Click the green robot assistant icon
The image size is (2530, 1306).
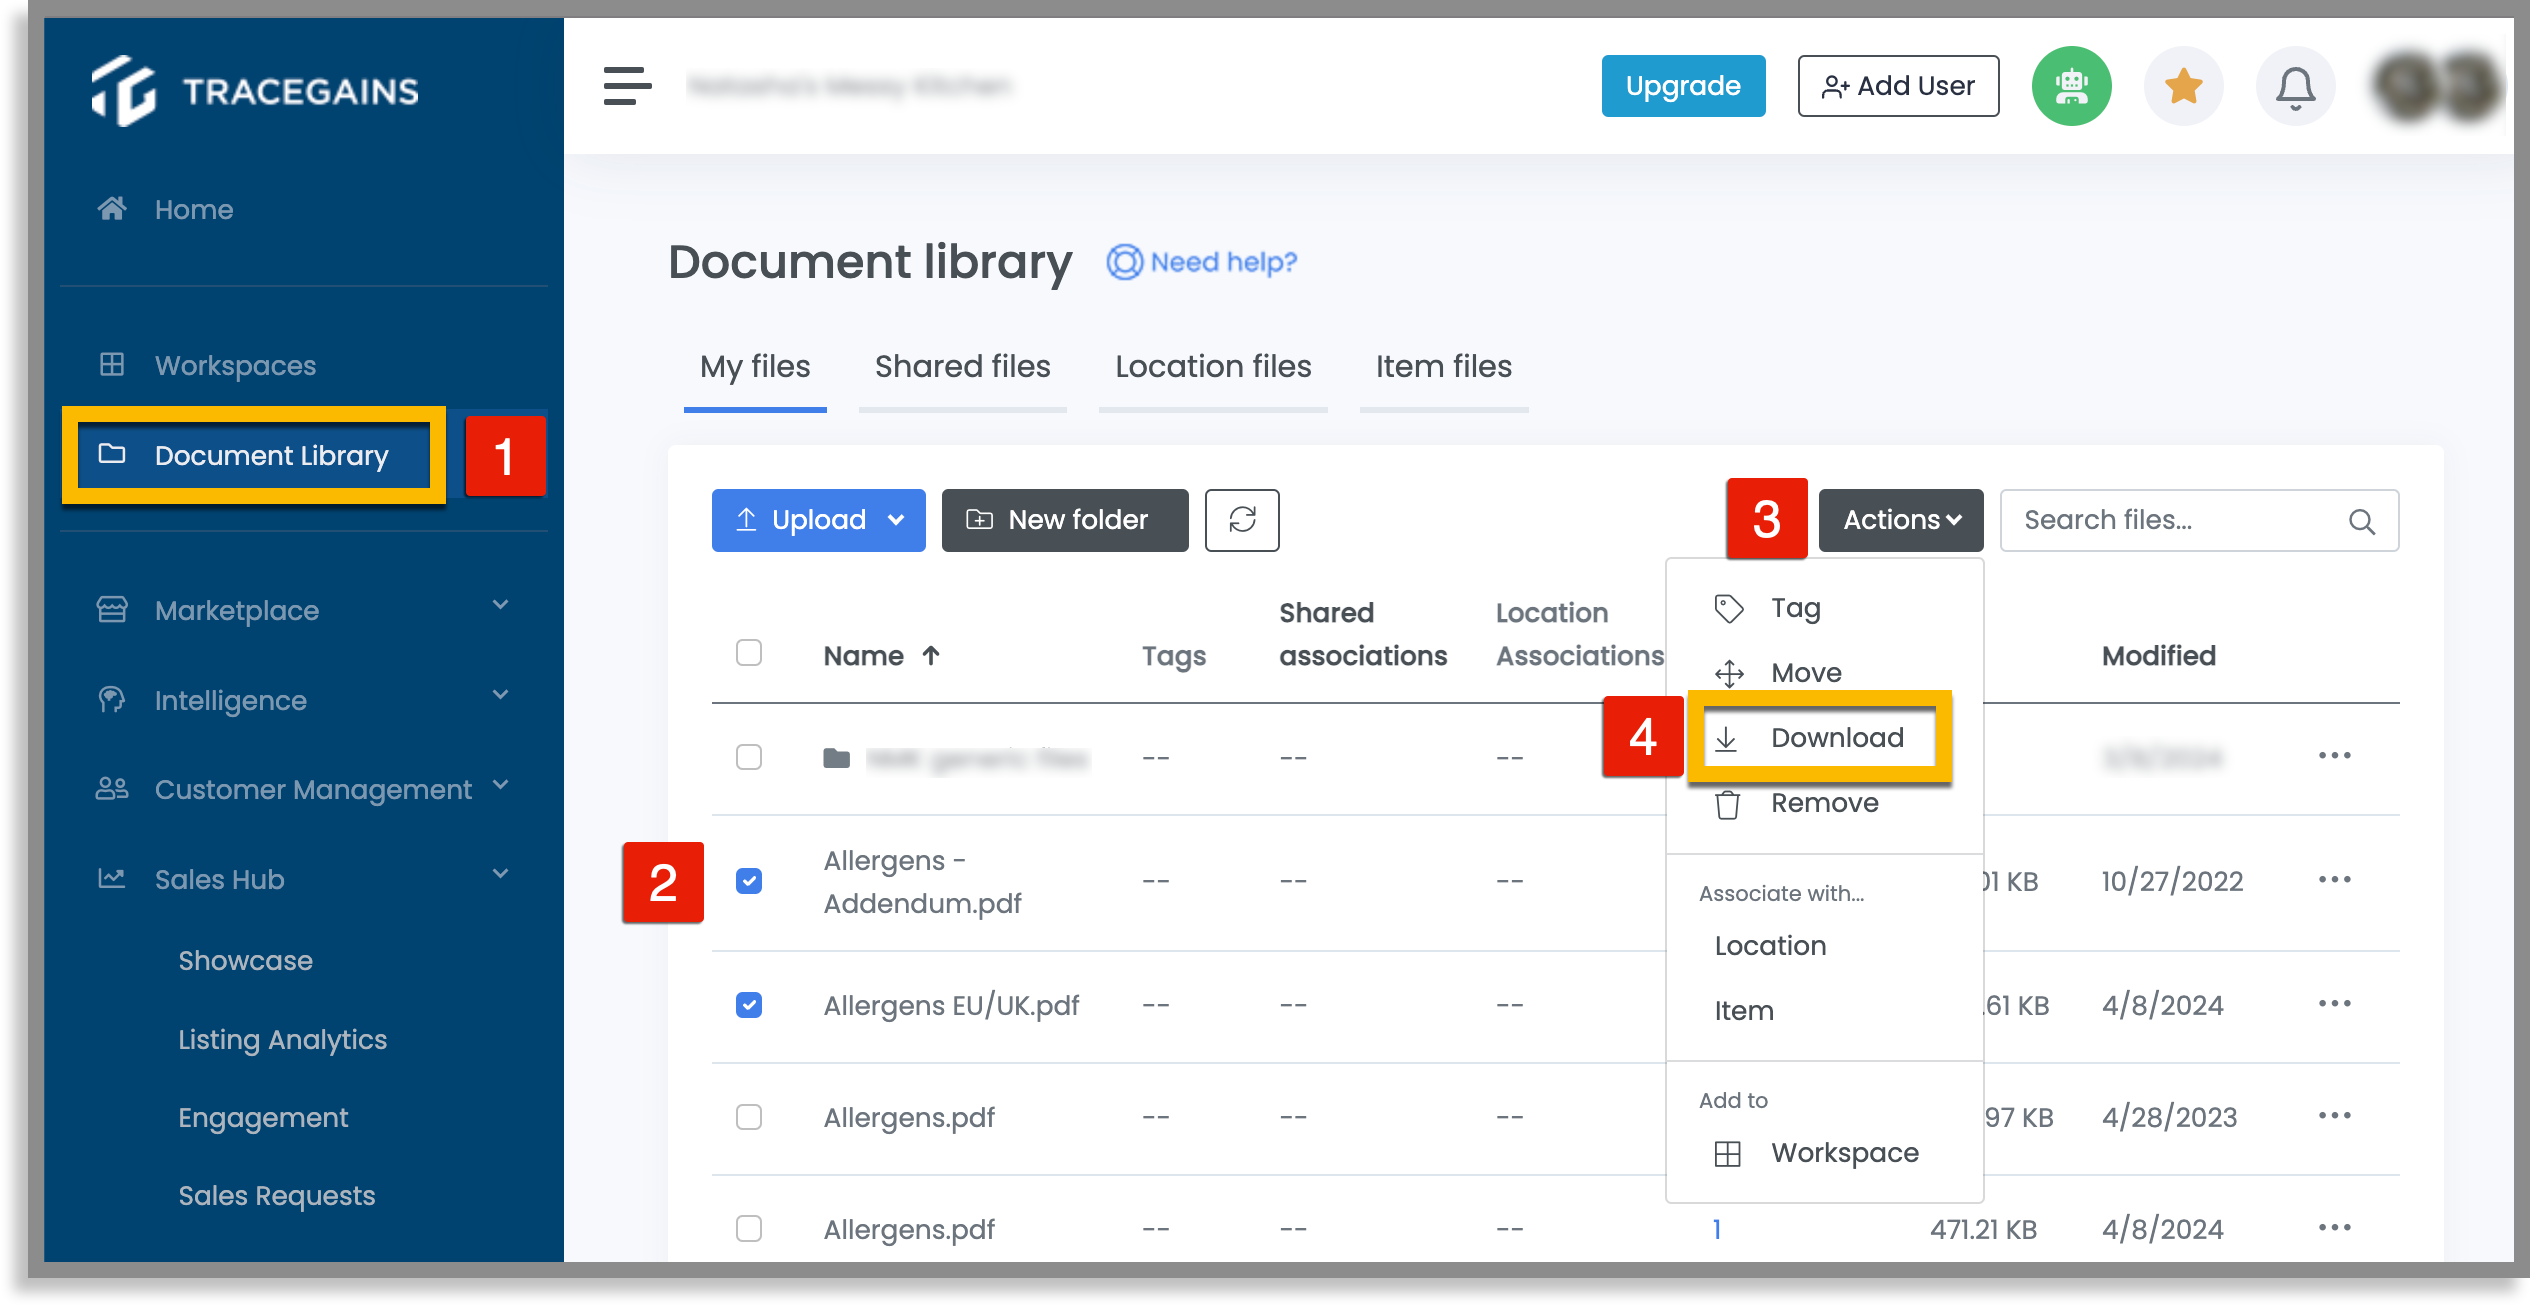2071,86
